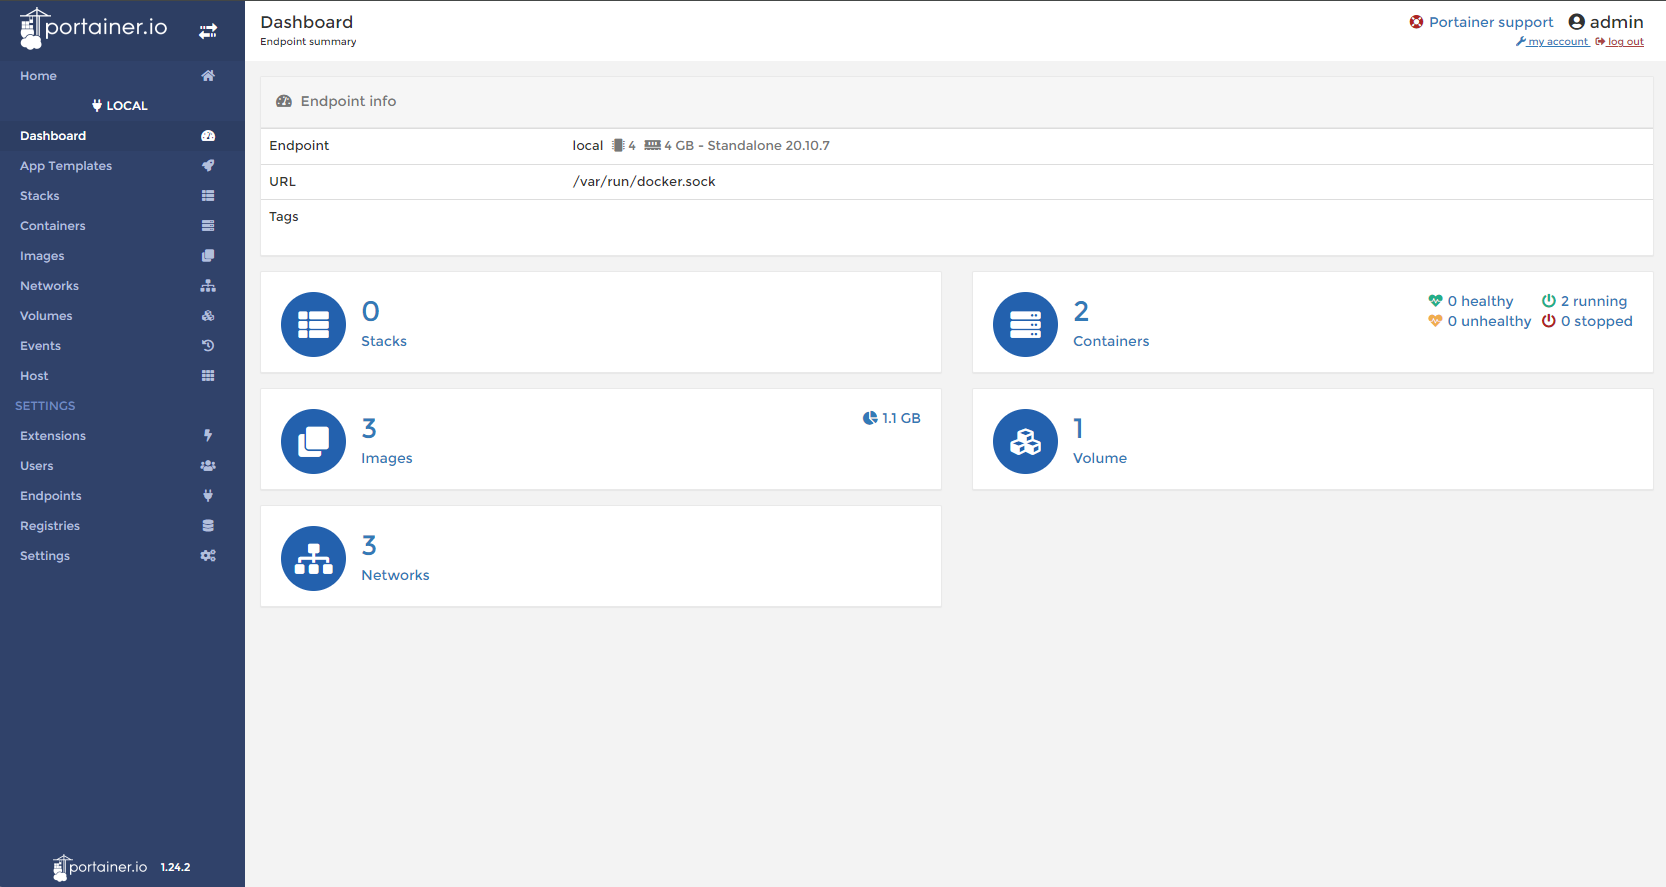Screen dimensions: 1666x887
Task: Click the red stopped power icon
Action: pos(1548,321)
